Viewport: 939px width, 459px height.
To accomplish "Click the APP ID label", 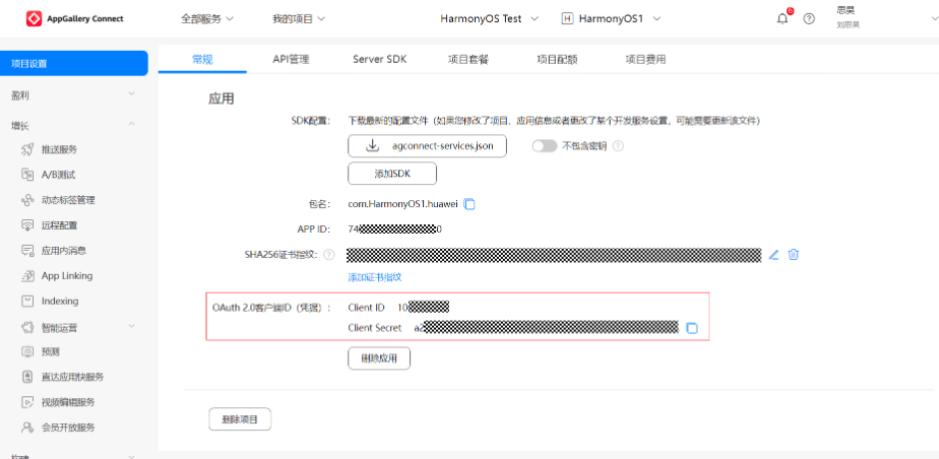I will coord(315,230).
